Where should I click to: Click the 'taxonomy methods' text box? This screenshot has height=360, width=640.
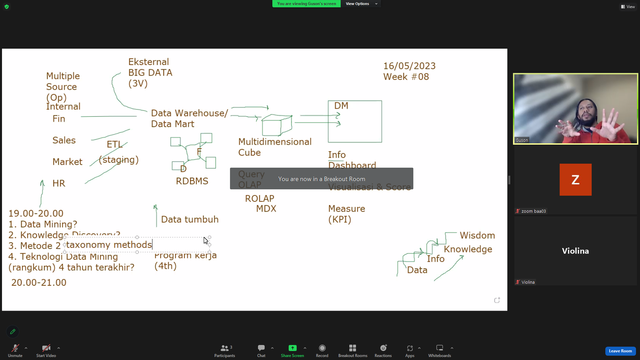137,244
